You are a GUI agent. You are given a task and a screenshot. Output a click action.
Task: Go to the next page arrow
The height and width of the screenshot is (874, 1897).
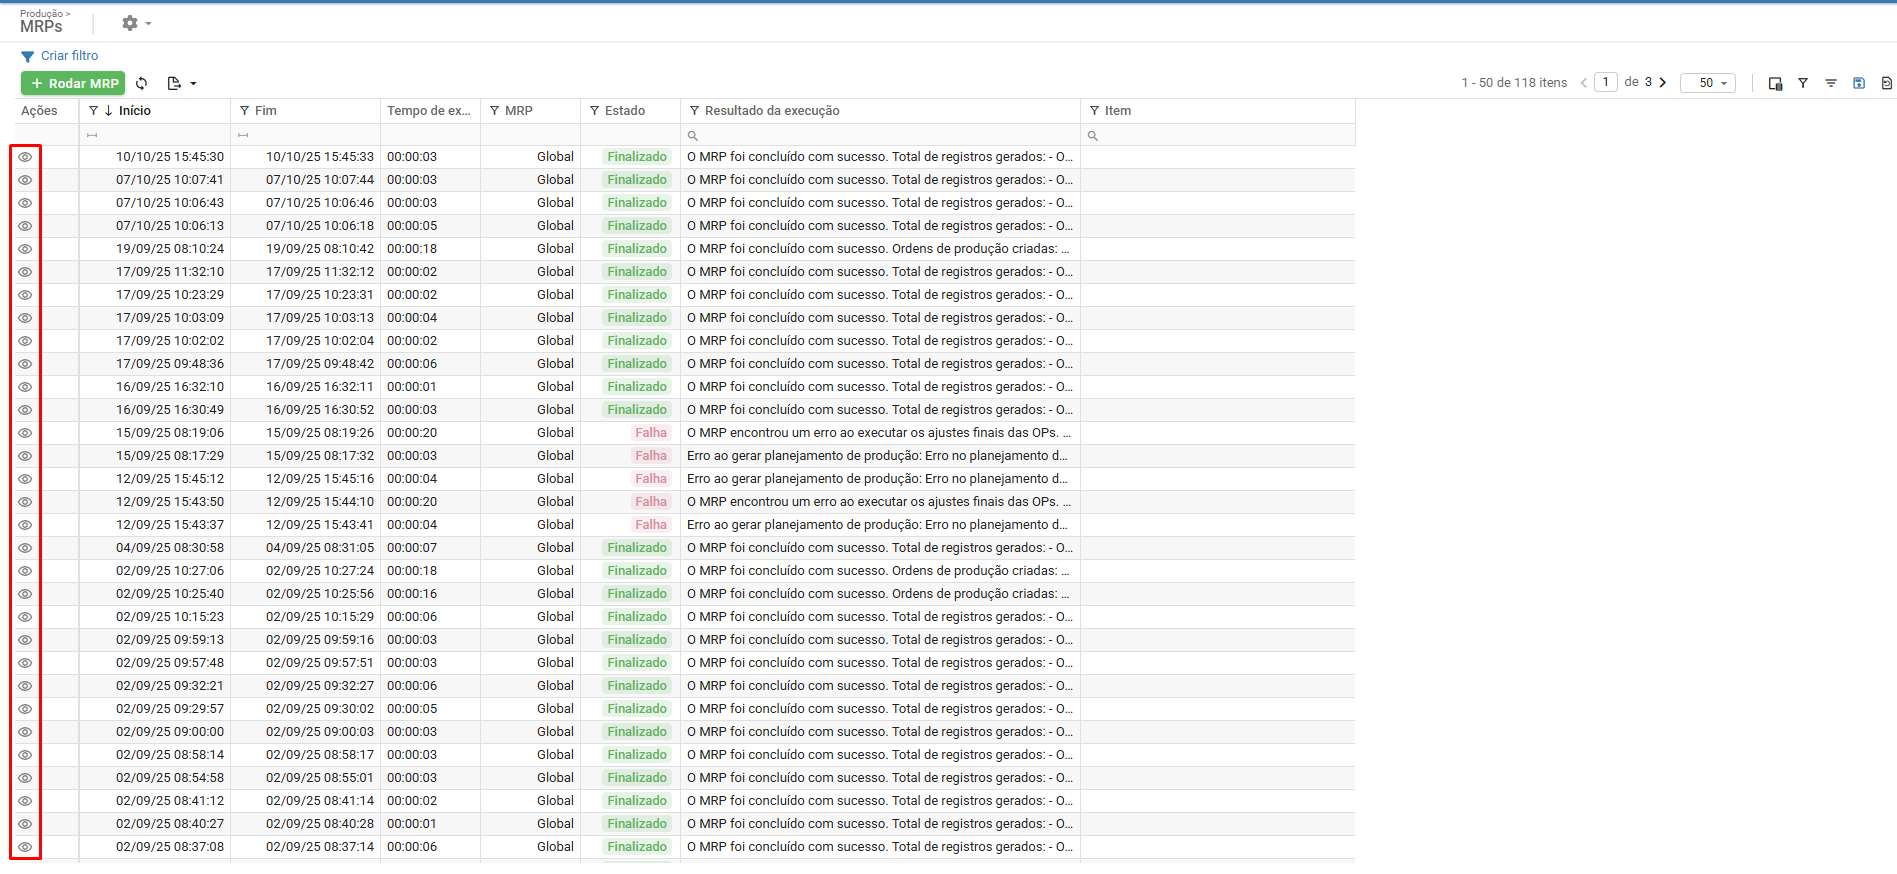pyautogui.click(x=1663, y=82)
